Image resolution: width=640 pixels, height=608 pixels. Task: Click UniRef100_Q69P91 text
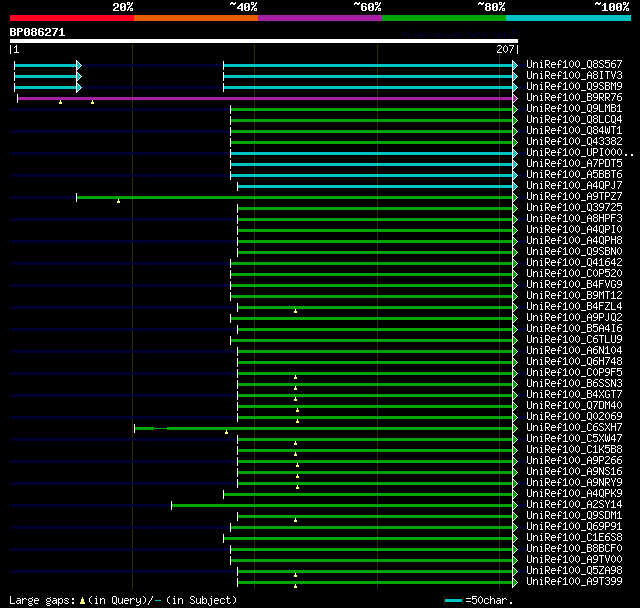(x=574, y=527)
